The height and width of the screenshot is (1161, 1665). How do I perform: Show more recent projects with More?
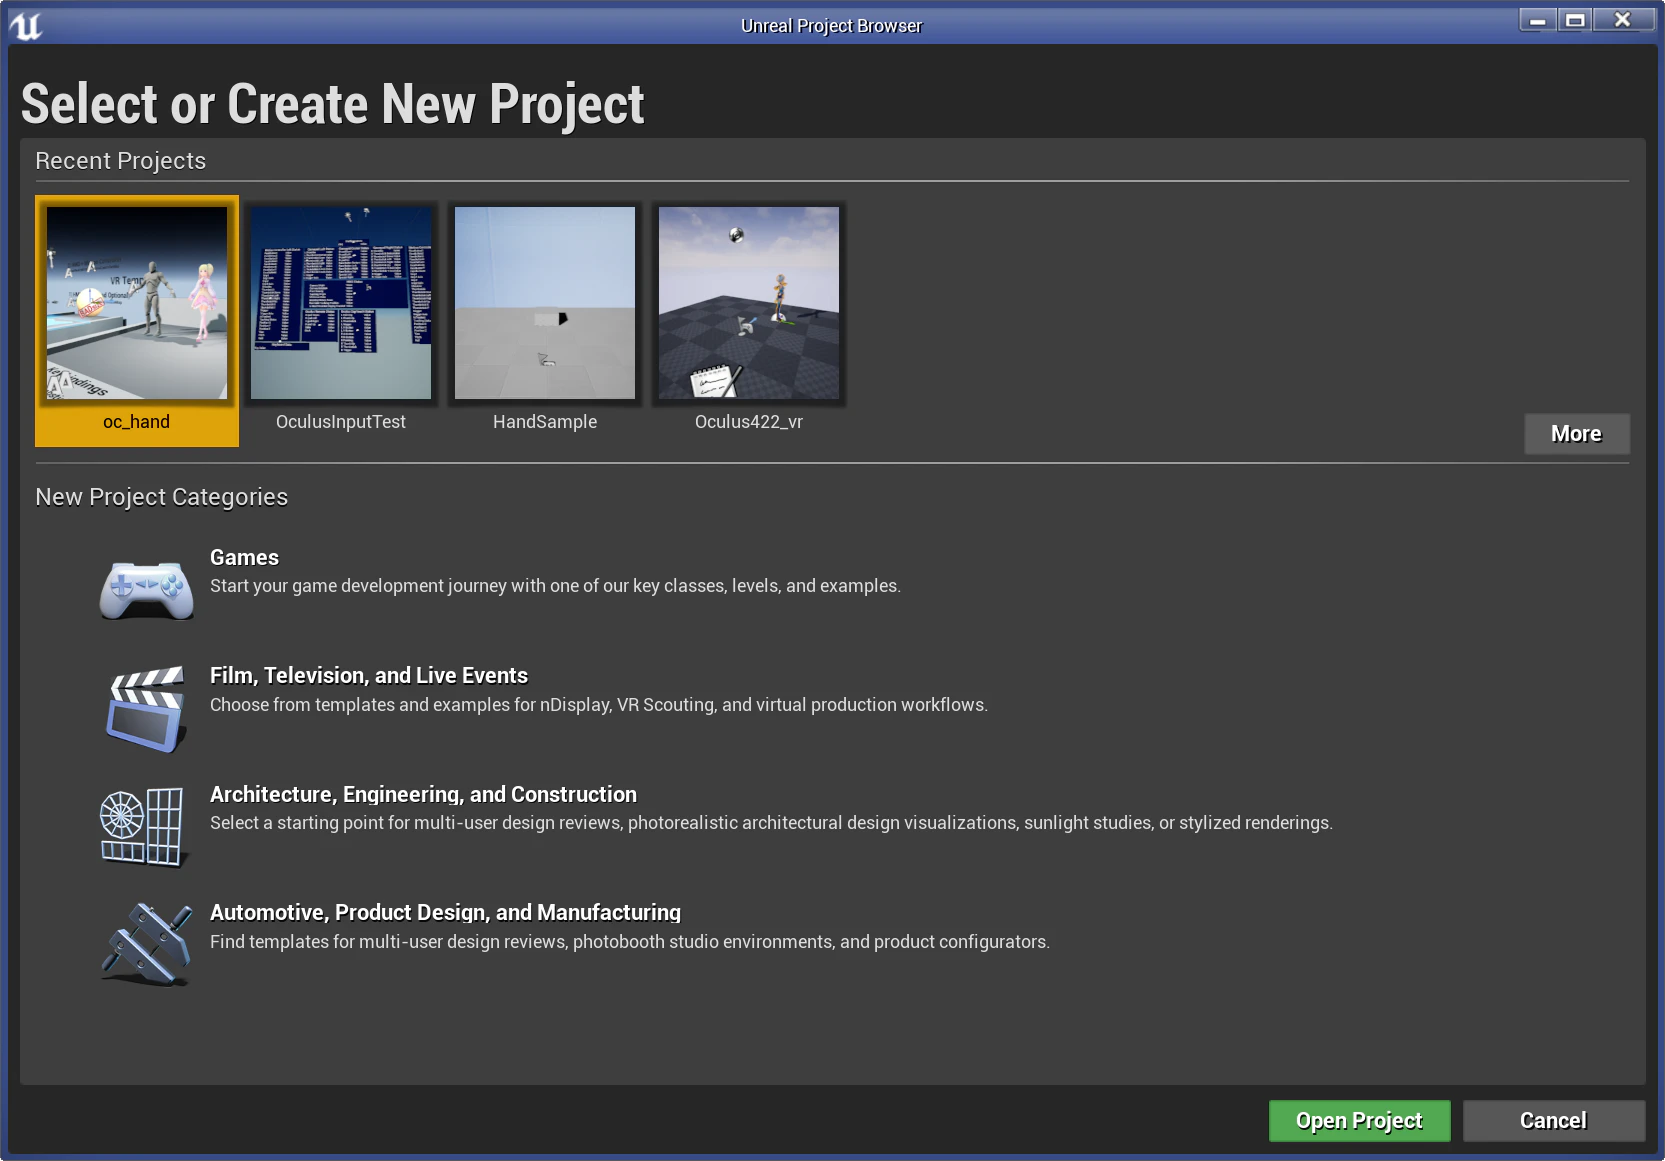[1577, 434]
